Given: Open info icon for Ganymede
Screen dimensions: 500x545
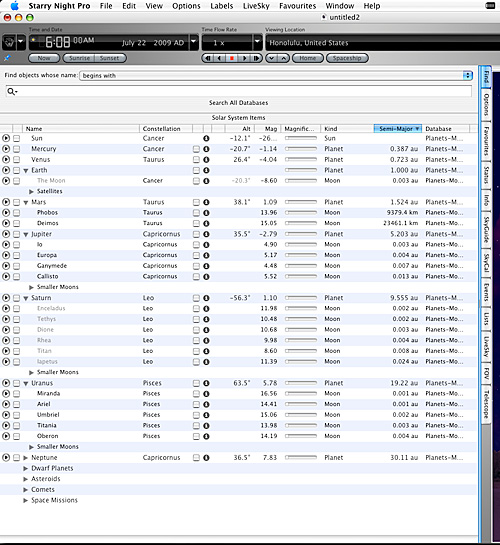Looking at the screenshot, I should [206, 266].
